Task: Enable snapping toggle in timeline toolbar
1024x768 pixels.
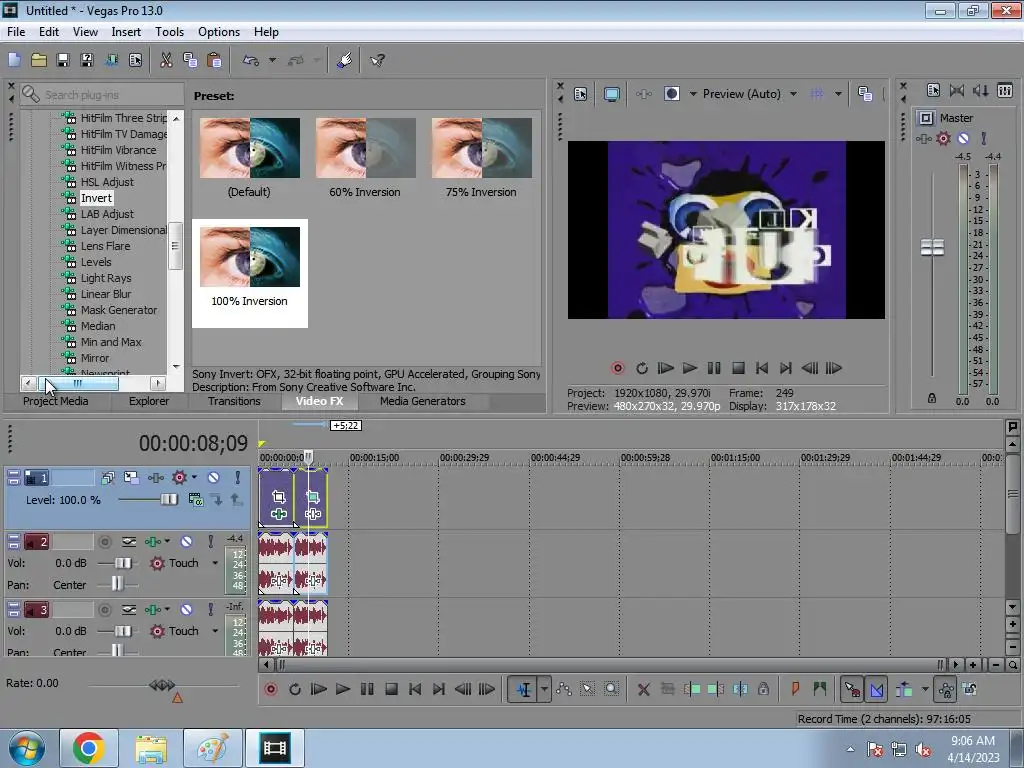Action: coord(852,689)
